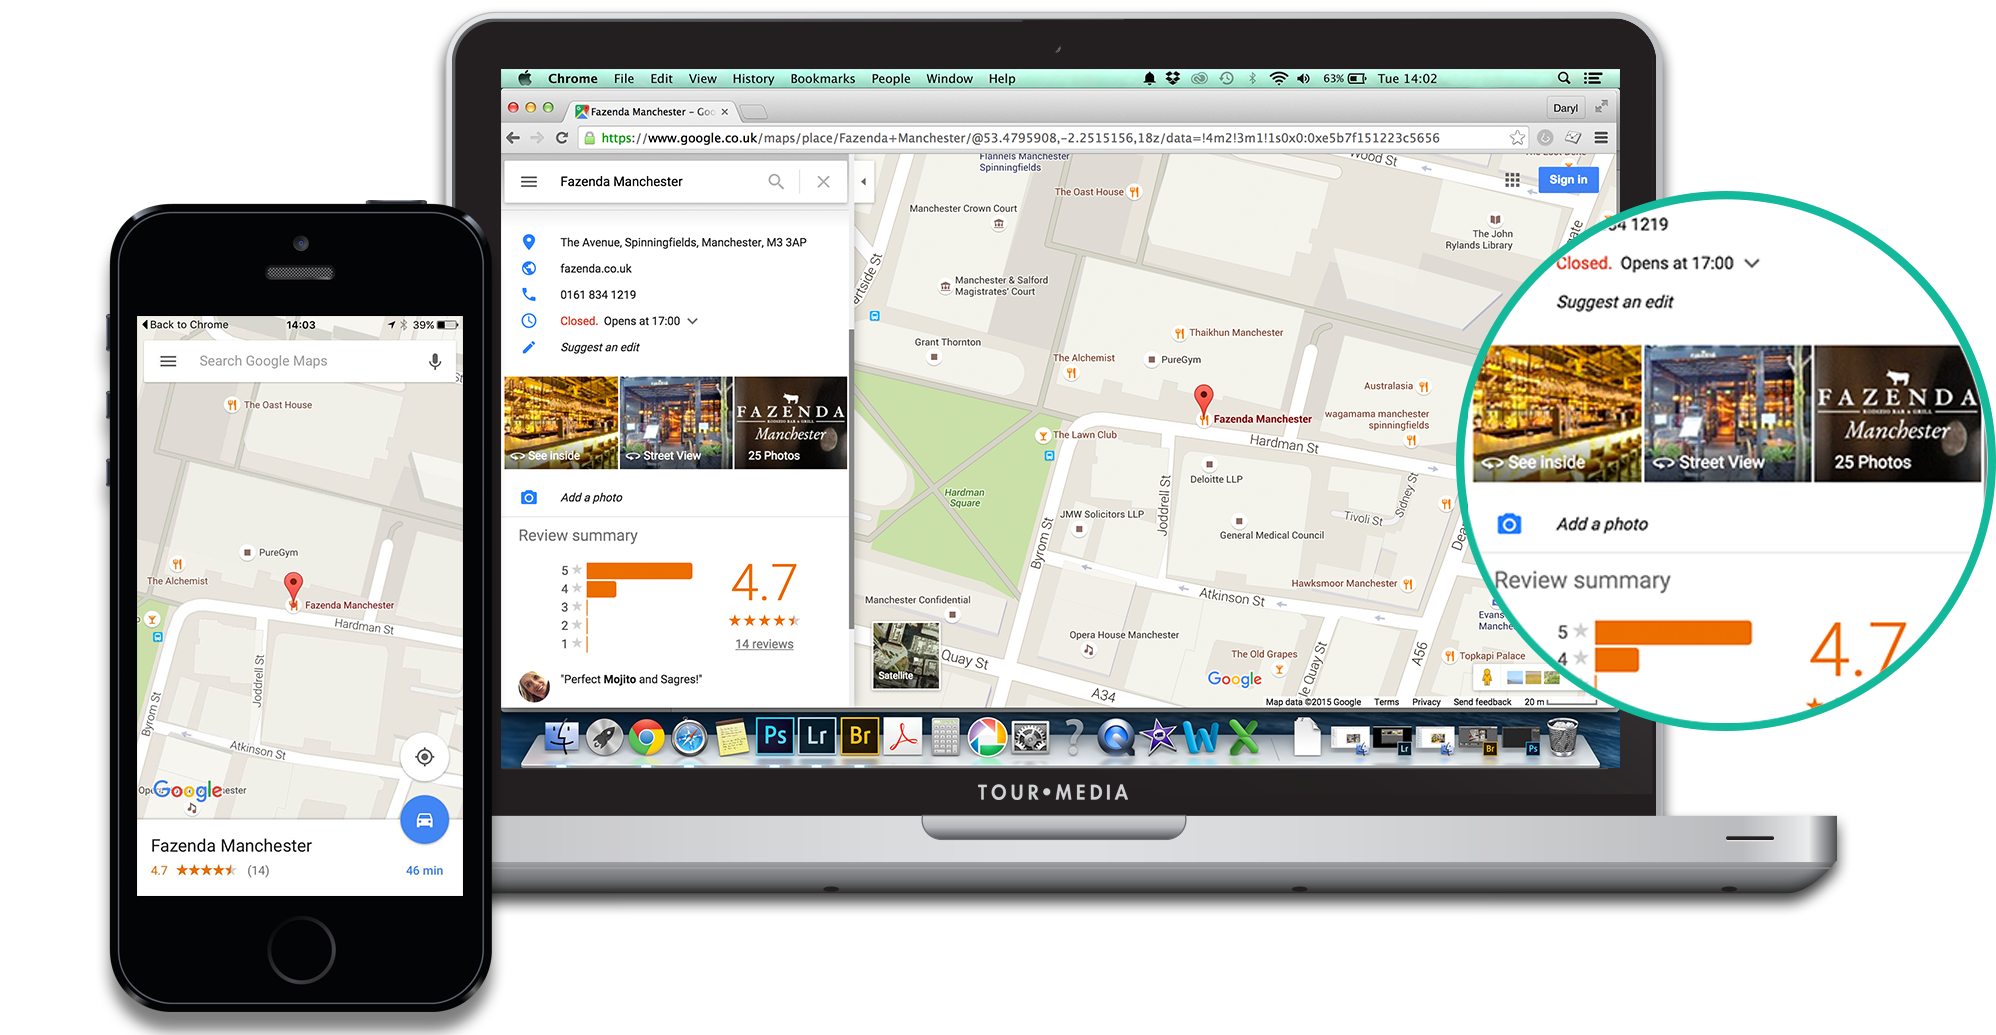Click the Google apps grid icon
This screenshot has height=1035, width=1996.
1512,180
